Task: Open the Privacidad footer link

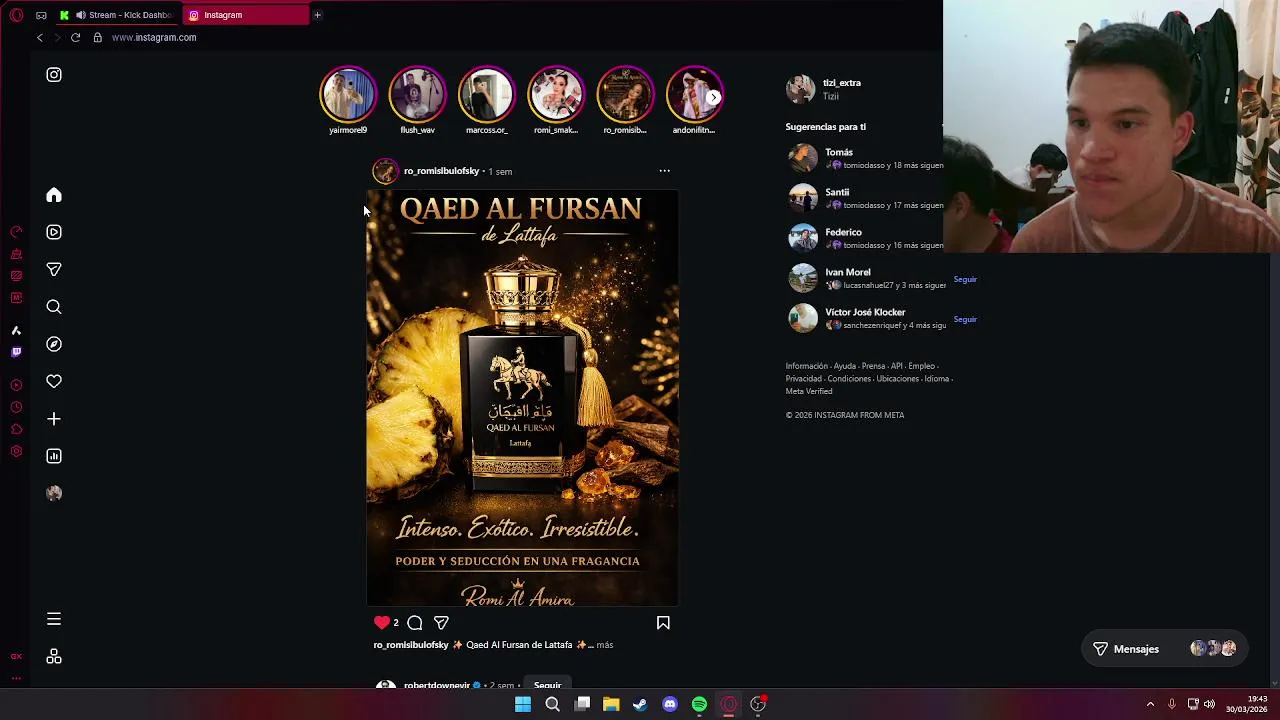Action: tap(804, 379)
